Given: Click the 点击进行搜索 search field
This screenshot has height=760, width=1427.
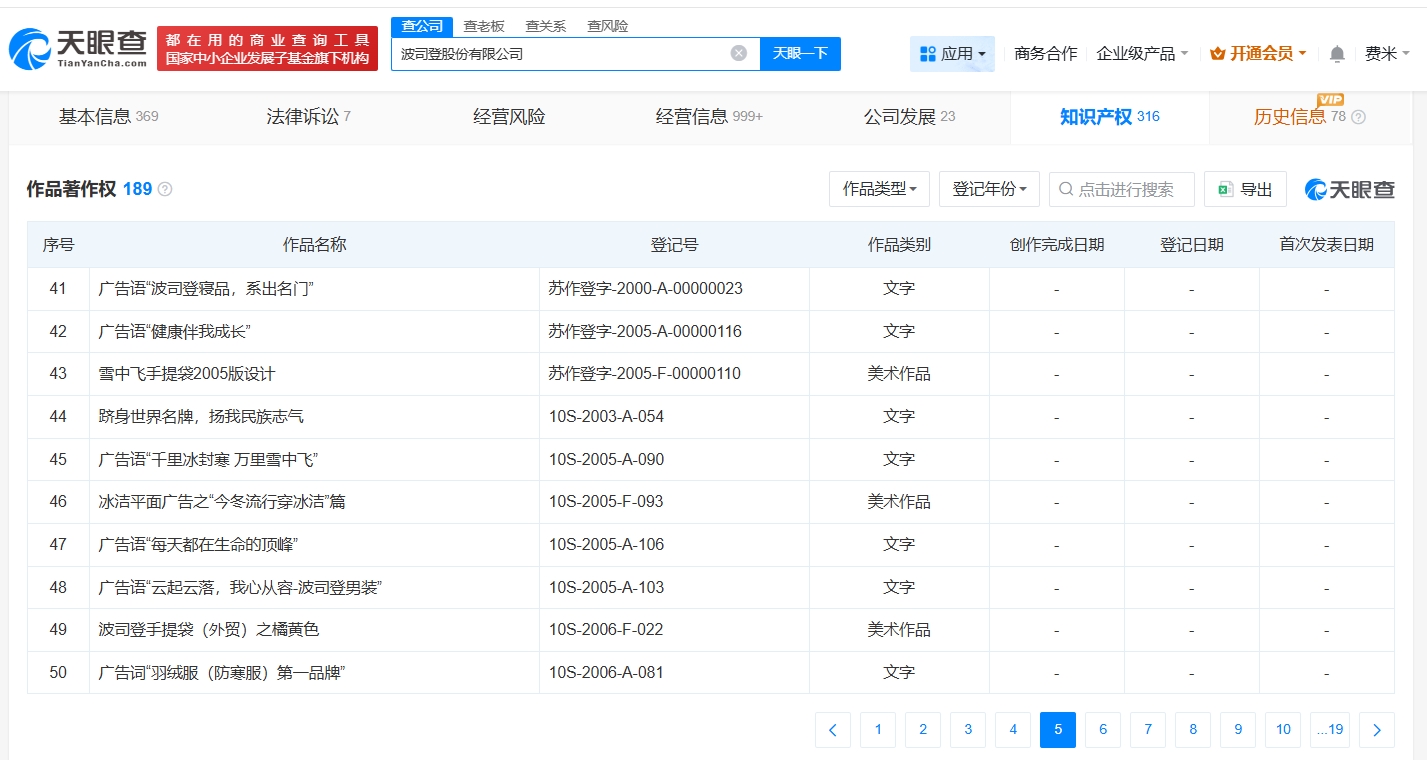Looking at the screenshot, I should (x=1126, y=189).
